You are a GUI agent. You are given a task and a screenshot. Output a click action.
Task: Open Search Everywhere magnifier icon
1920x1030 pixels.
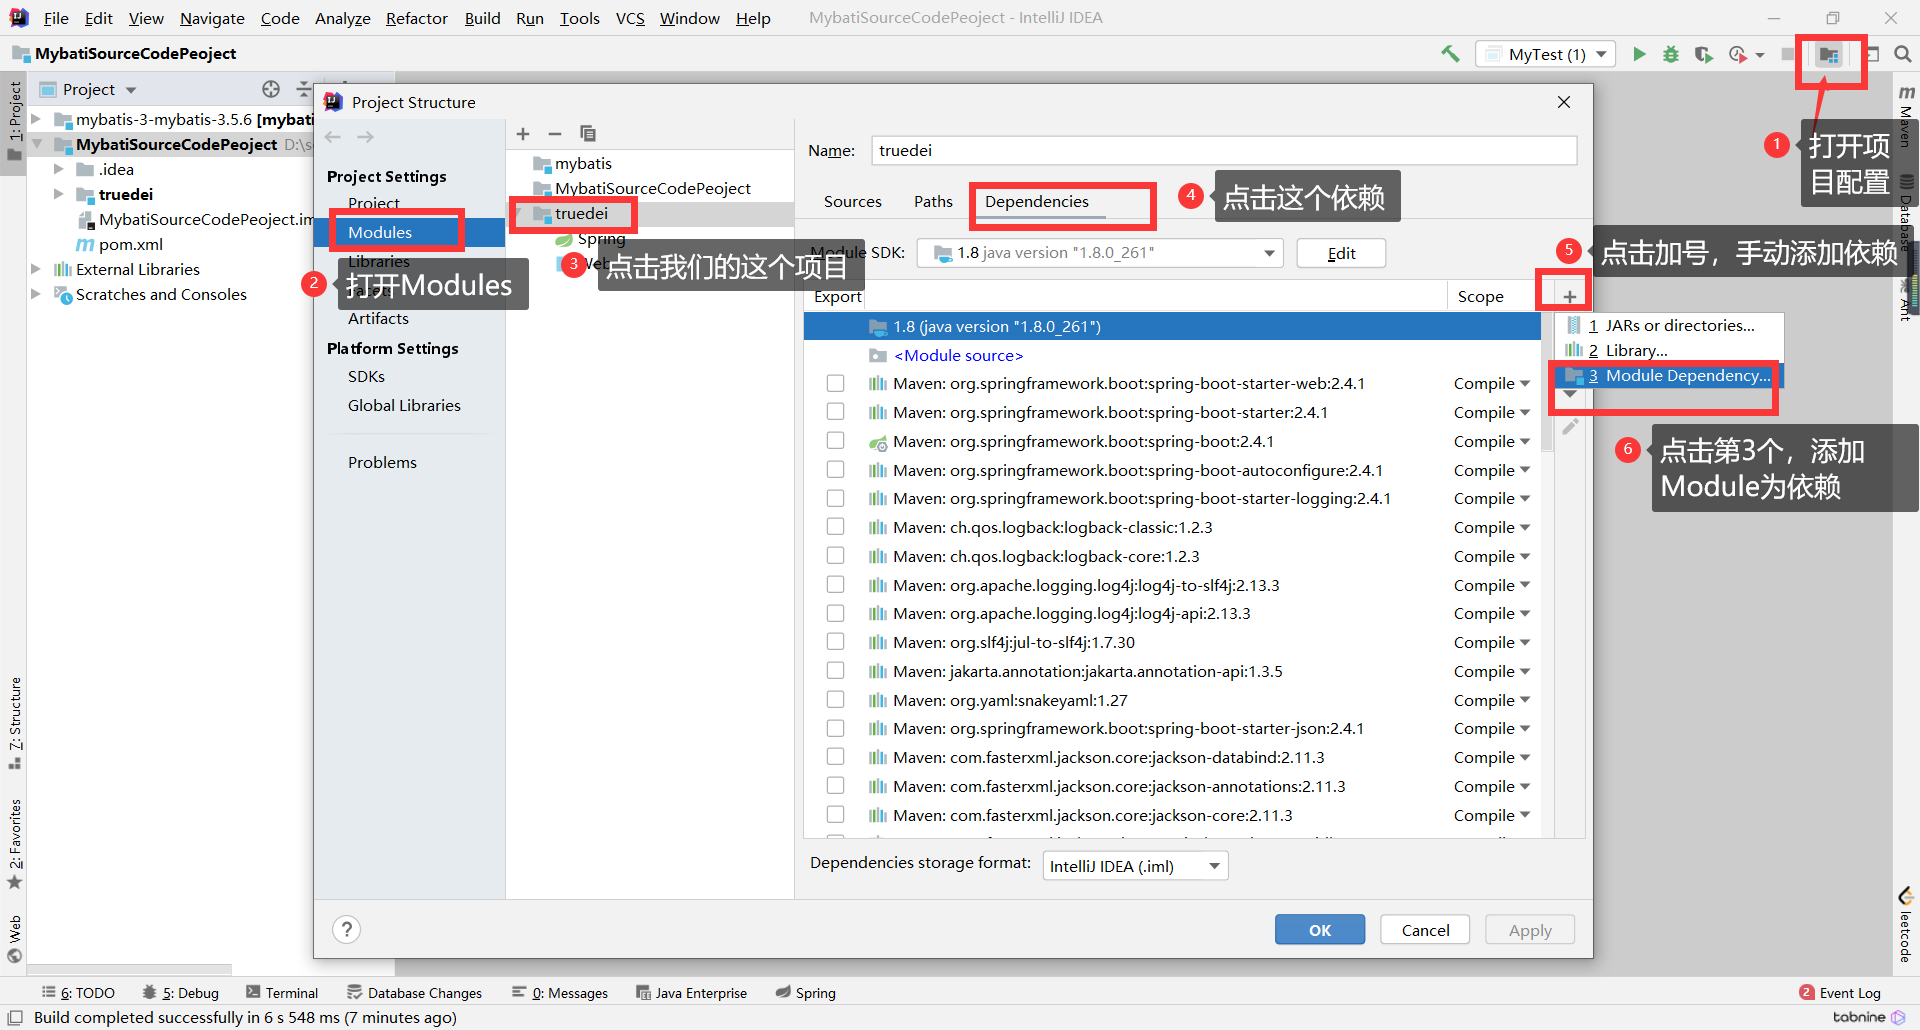coord(1903,54)
